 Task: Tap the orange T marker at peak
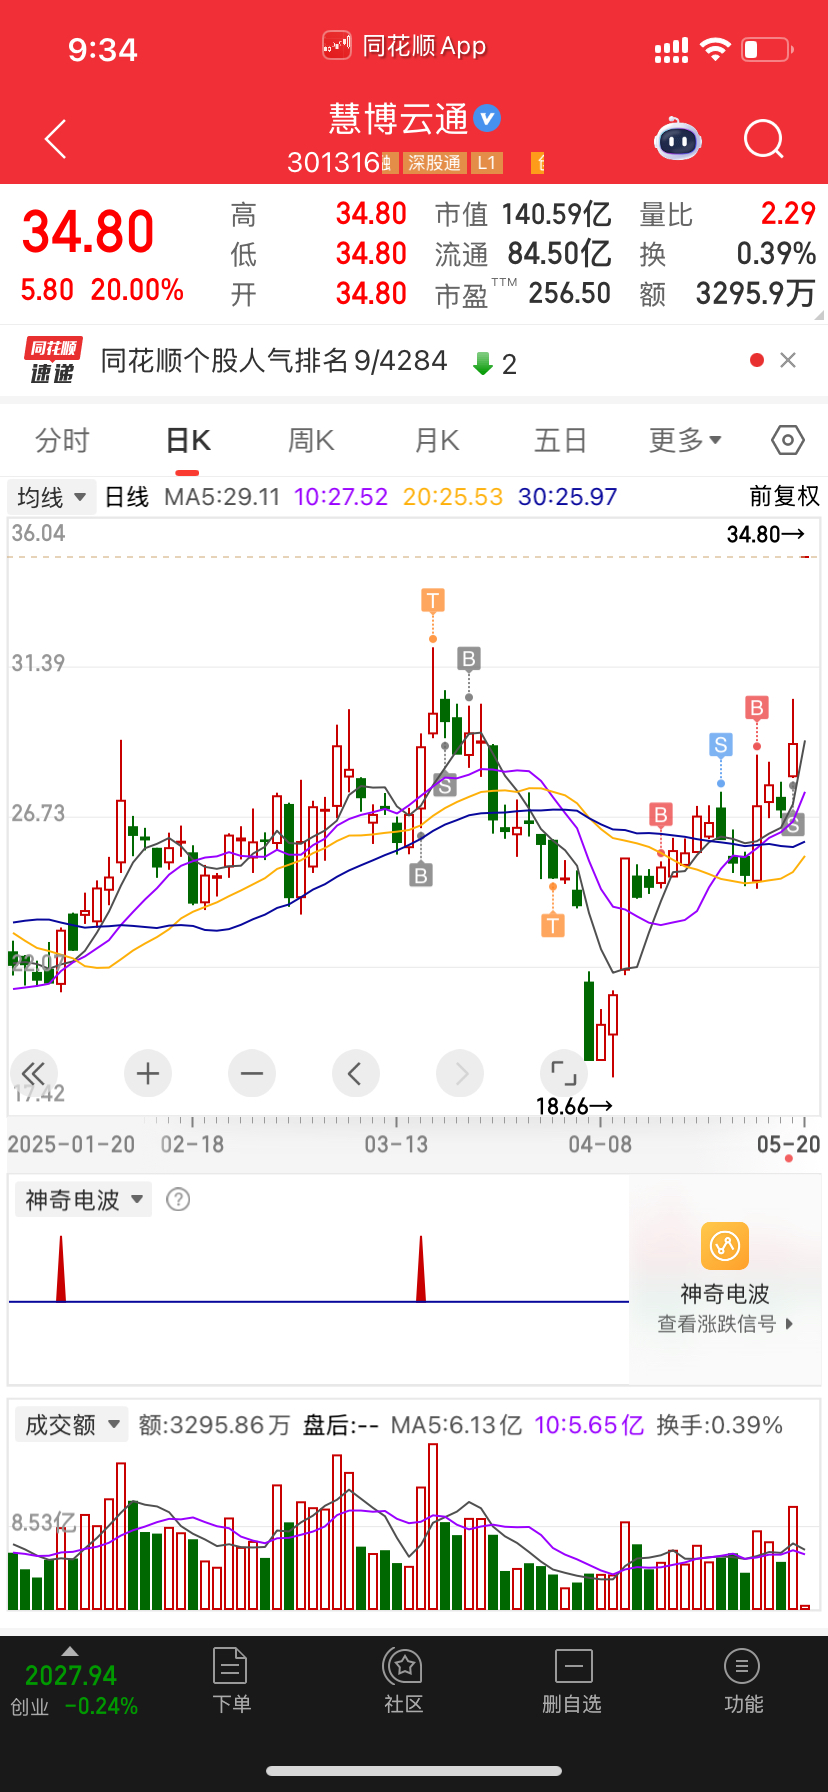coord(433,600)
